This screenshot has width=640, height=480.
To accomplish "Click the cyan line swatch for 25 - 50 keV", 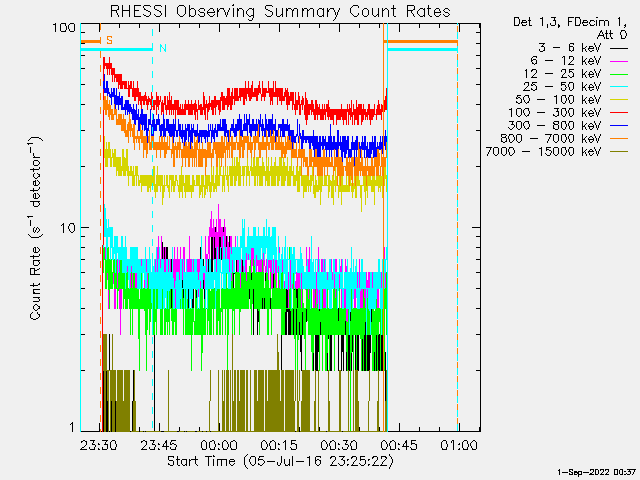I will click(x=619, y=87).
